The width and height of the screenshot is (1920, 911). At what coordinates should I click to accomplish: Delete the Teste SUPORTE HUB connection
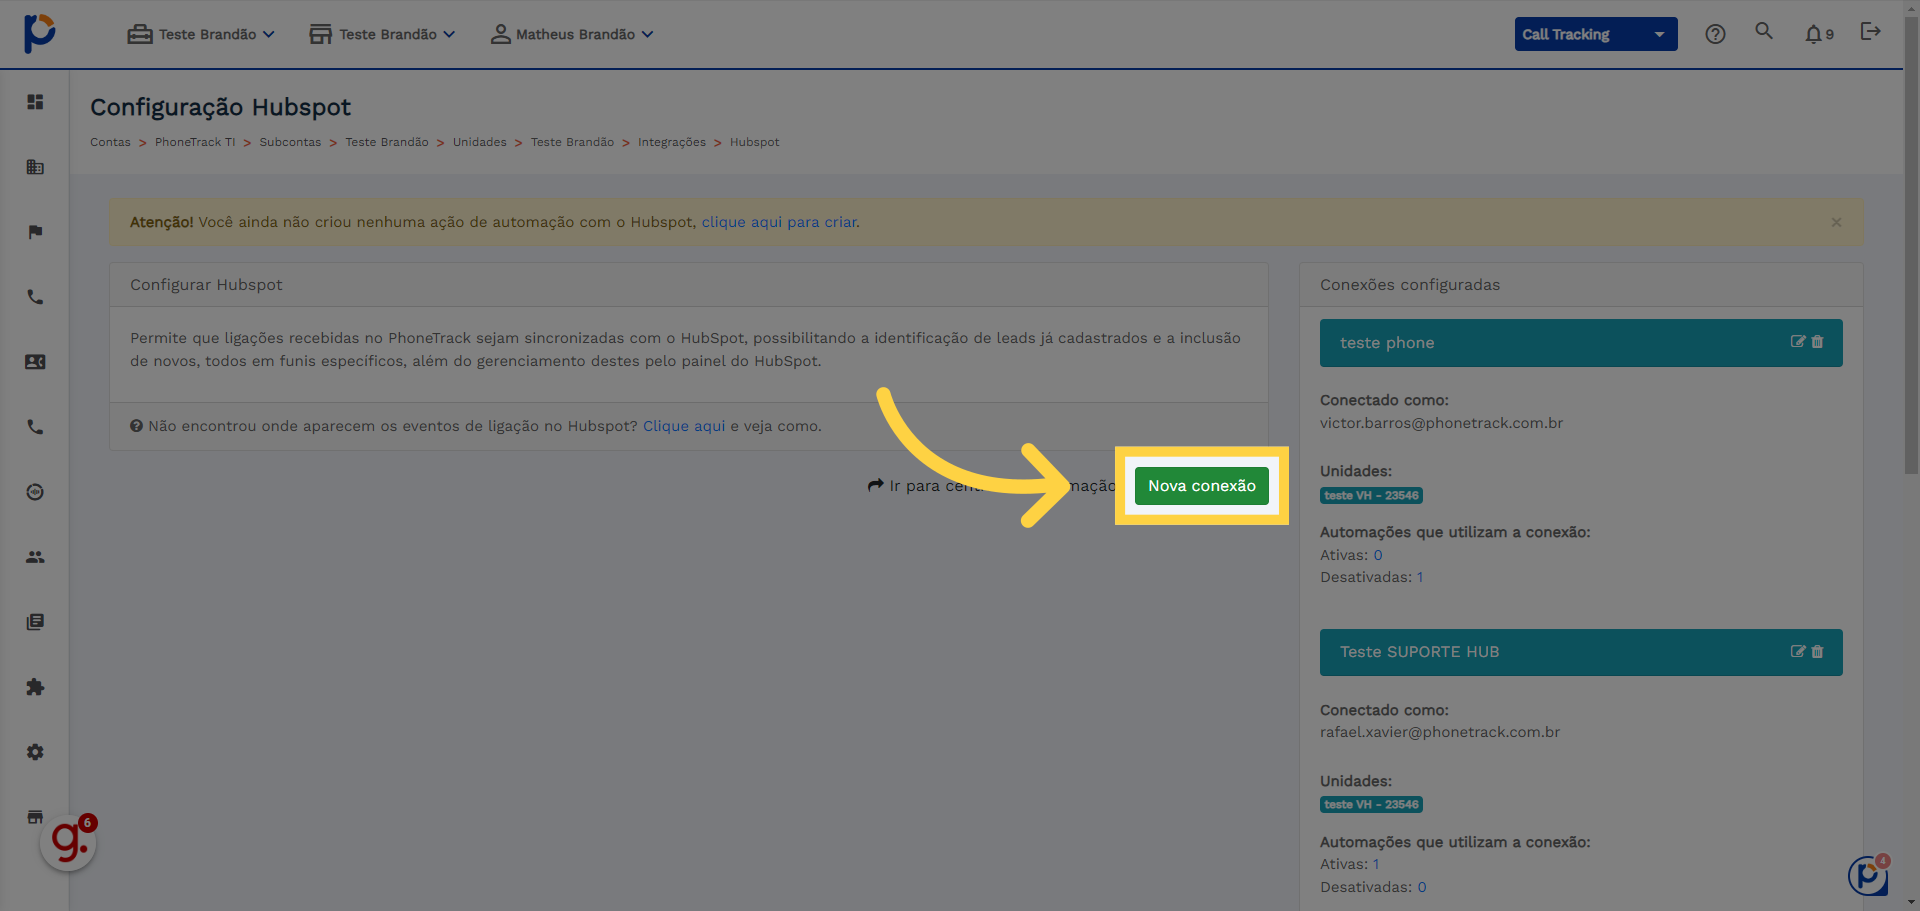click(x=1817, y=652)
